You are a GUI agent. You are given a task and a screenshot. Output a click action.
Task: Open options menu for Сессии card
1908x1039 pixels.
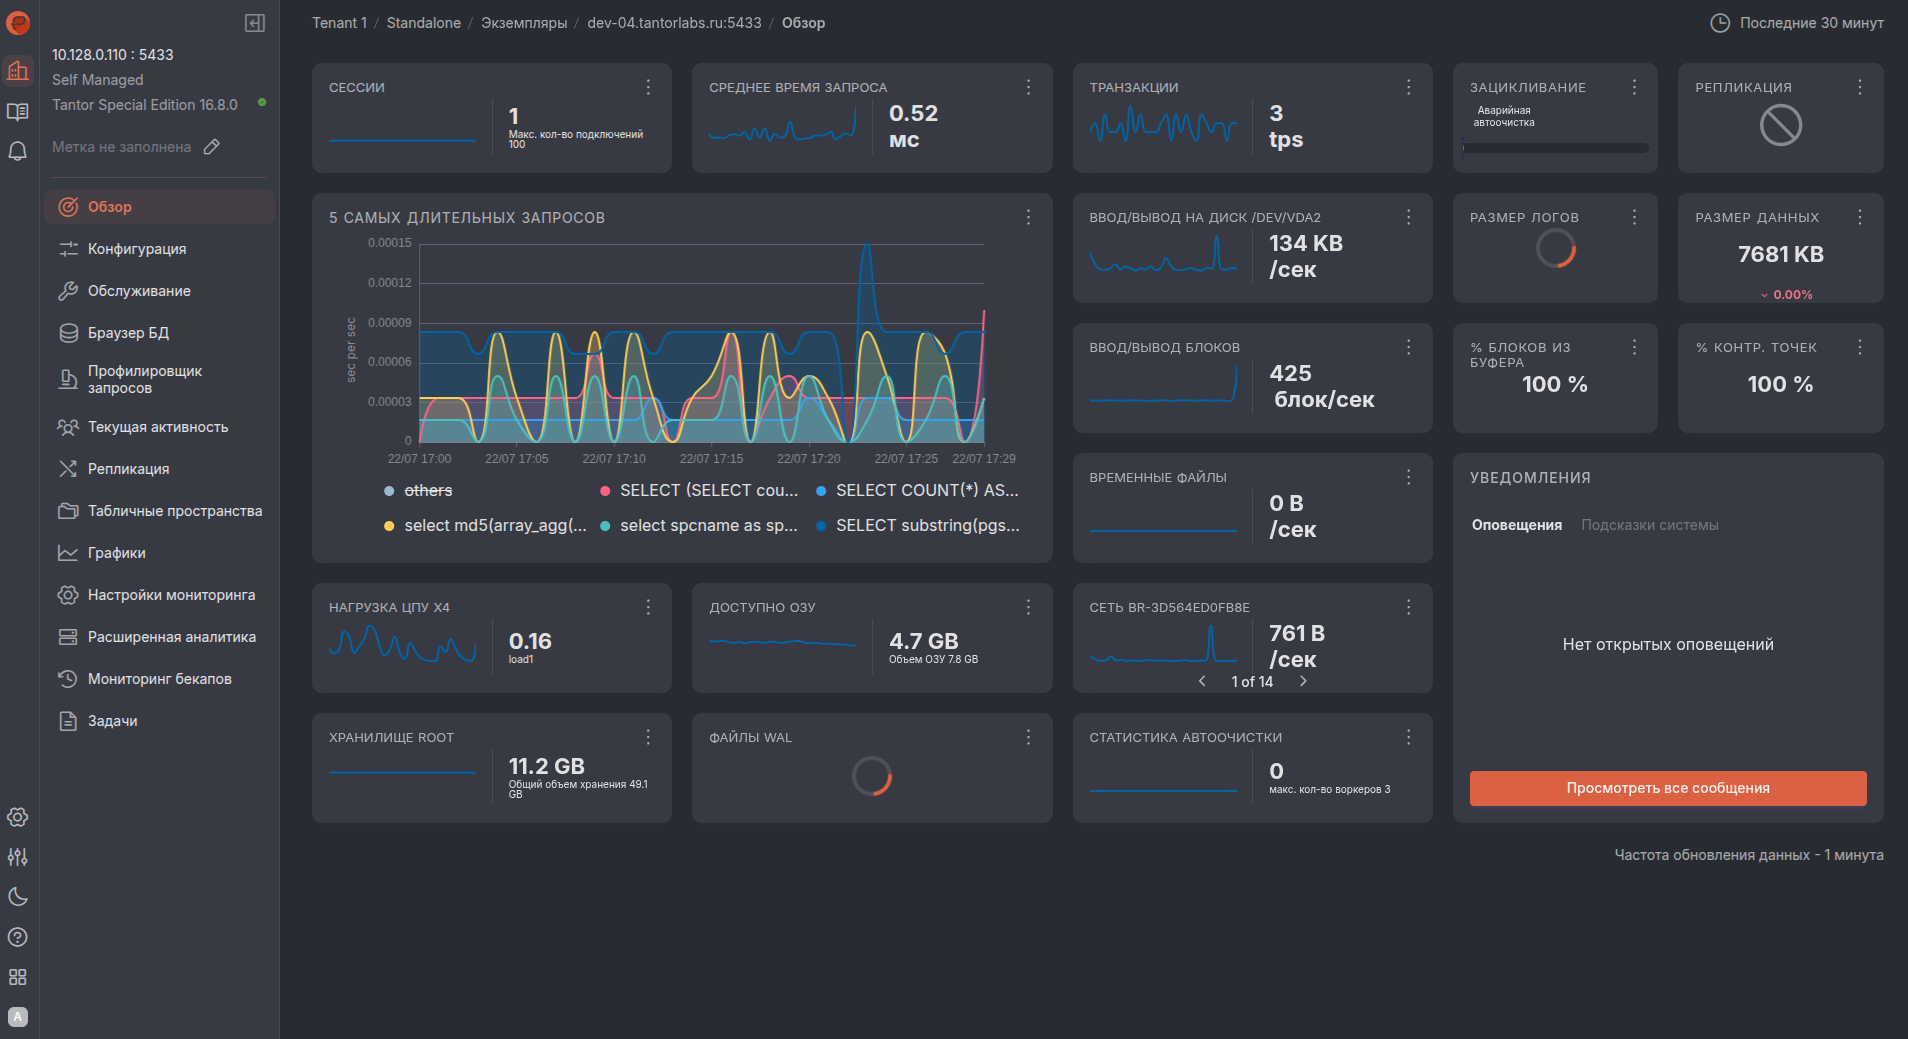[648, 87]
